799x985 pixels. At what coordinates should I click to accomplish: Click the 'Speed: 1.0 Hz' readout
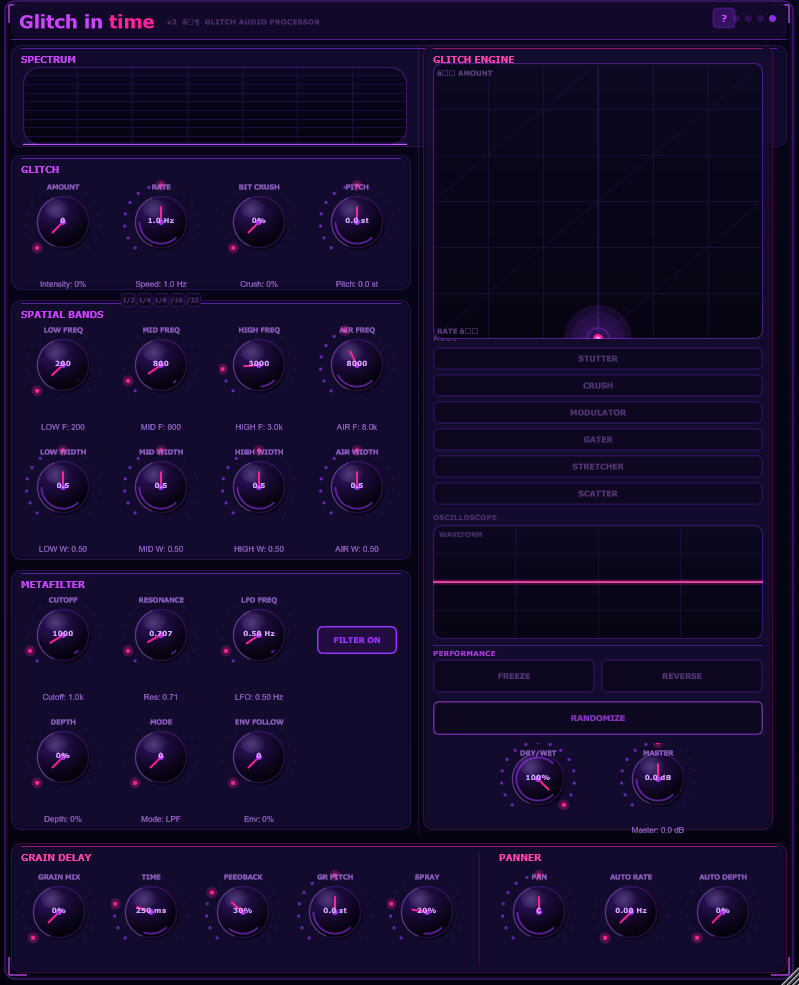pyautogui.click(x=161, y=284)
